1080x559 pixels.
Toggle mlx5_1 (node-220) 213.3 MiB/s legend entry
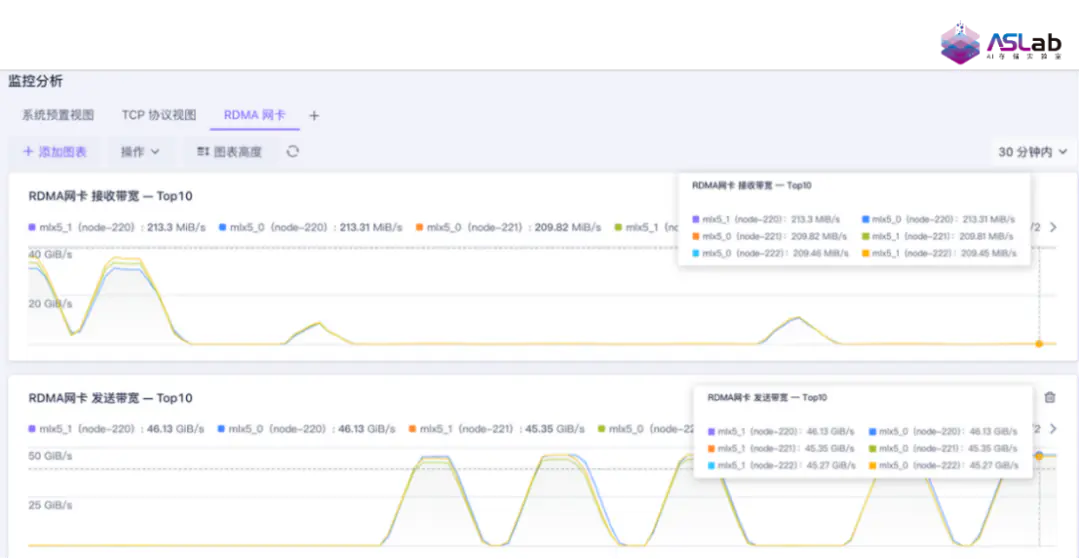tap(117, 227)
